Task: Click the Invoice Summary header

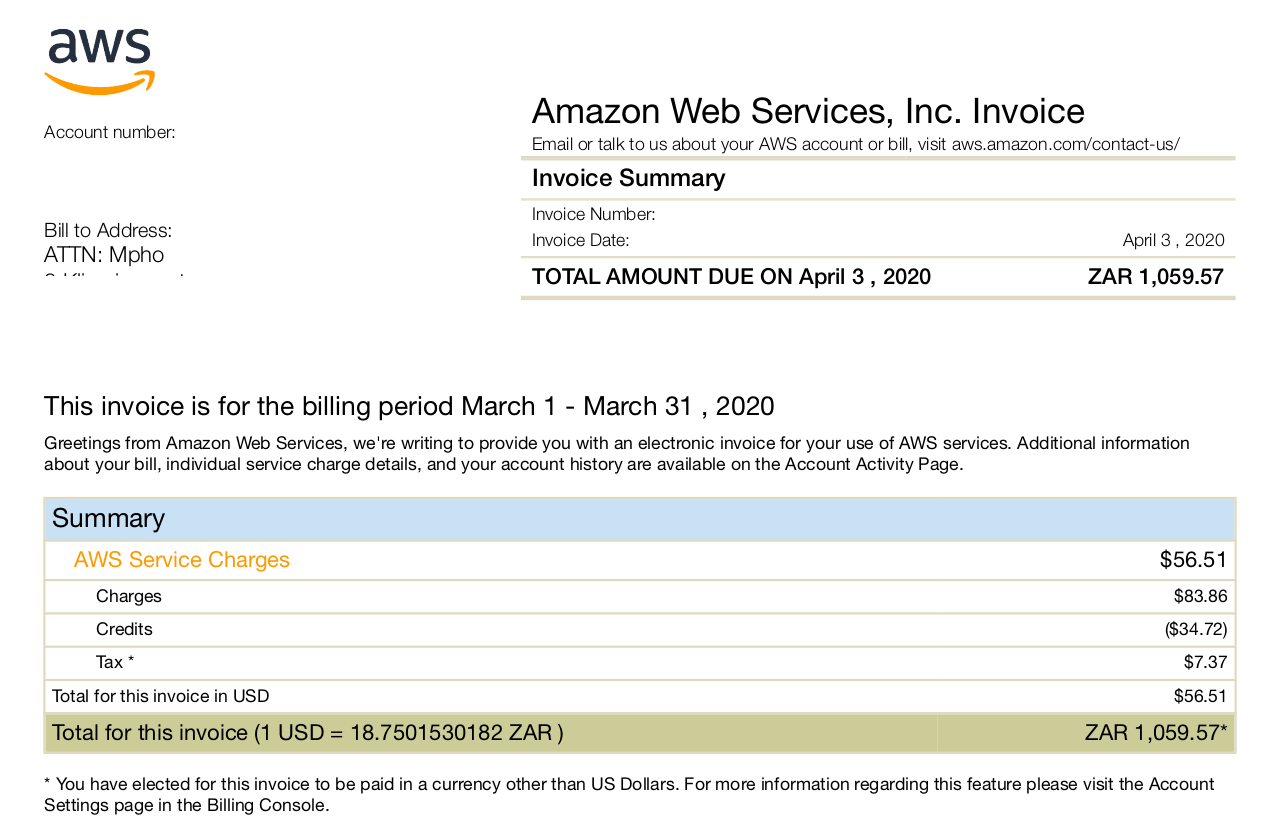Action: 628,178
